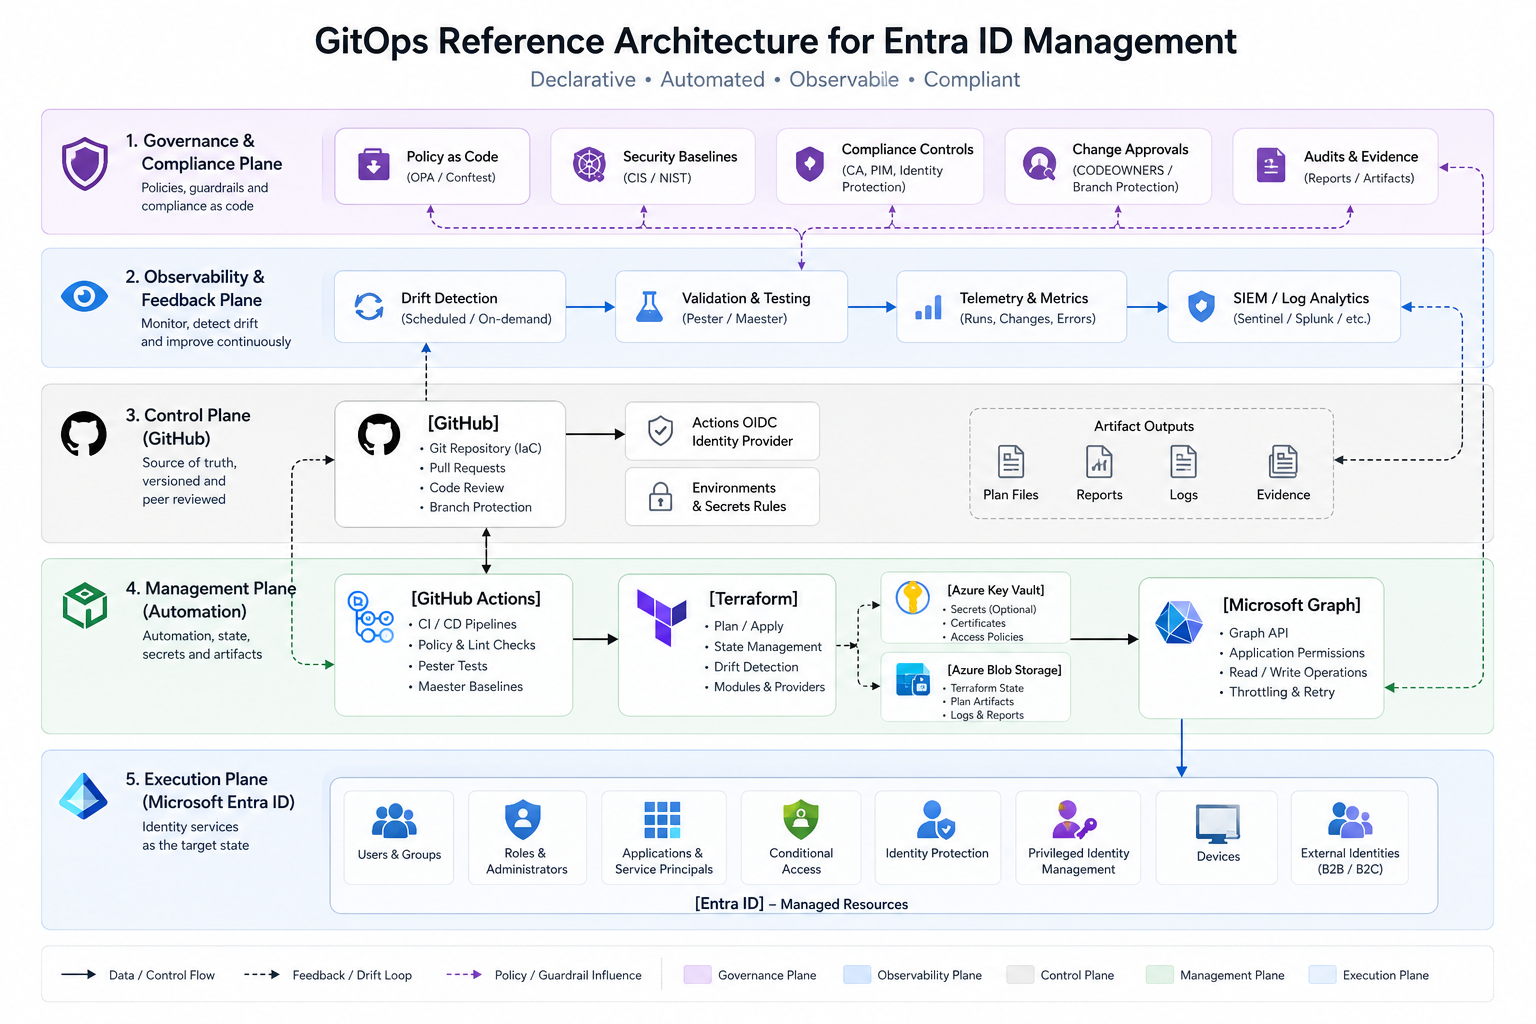Click the 'Artifact Outputs' heading

click(x=1144, y=426)
